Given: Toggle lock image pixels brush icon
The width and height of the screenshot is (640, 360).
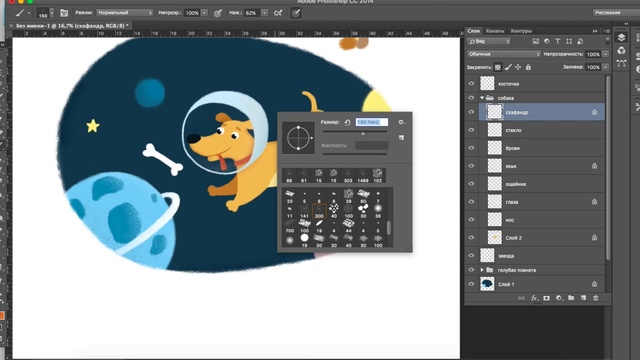Looking at the screenshot, I should click(508, 67).
